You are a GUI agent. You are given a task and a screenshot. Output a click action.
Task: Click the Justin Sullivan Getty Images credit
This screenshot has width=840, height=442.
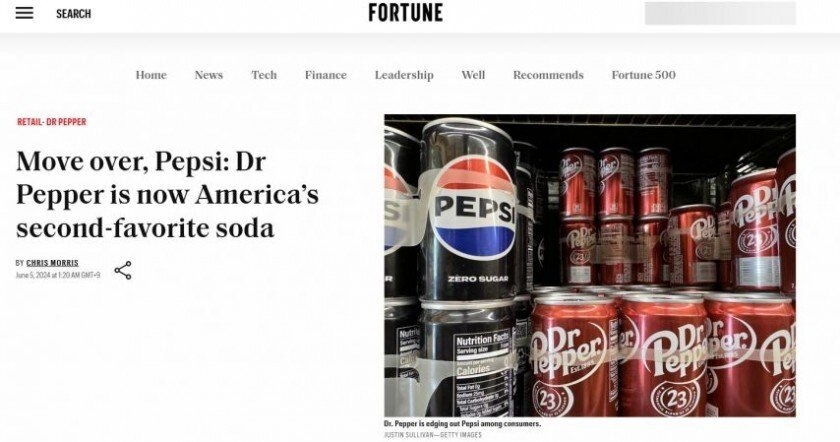click(x=433, y=435)
